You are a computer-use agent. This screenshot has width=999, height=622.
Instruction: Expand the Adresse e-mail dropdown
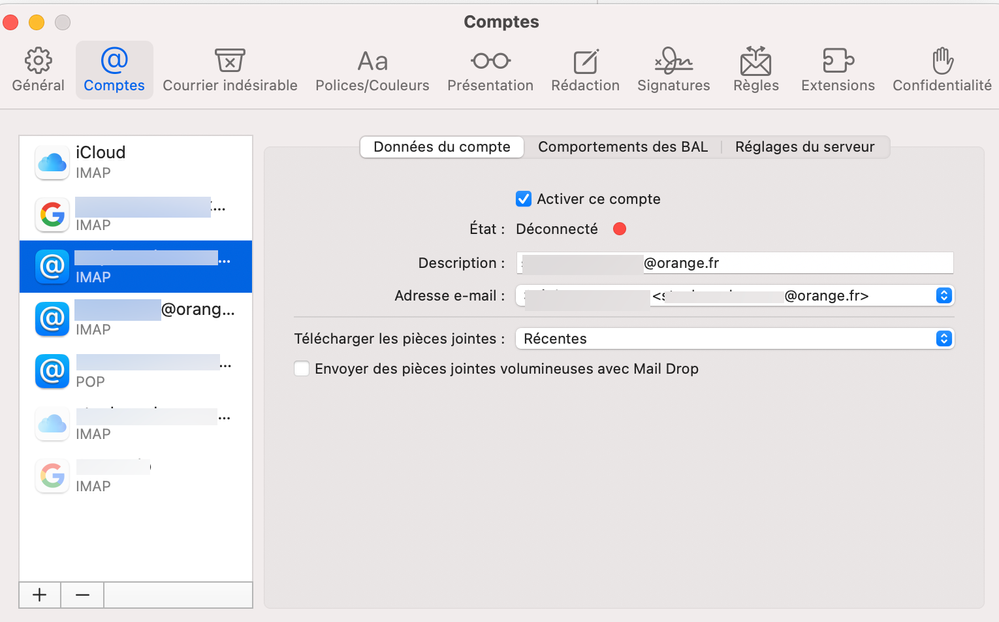coord(943,296)
